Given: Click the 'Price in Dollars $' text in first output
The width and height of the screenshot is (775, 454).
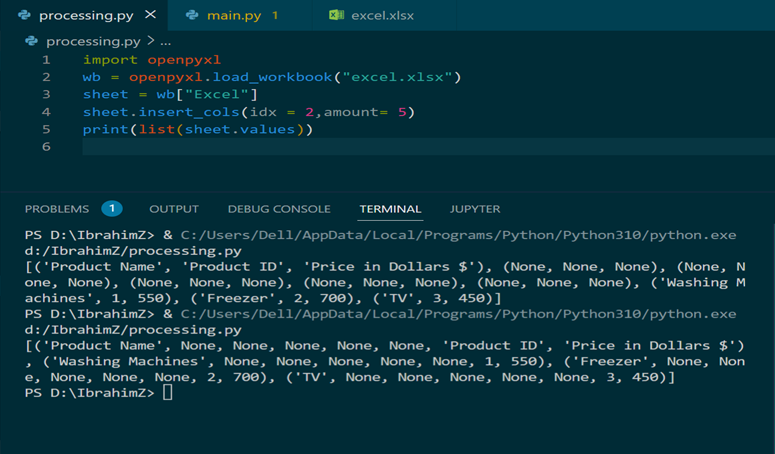Looking at the screenshot, I should 390,267.
